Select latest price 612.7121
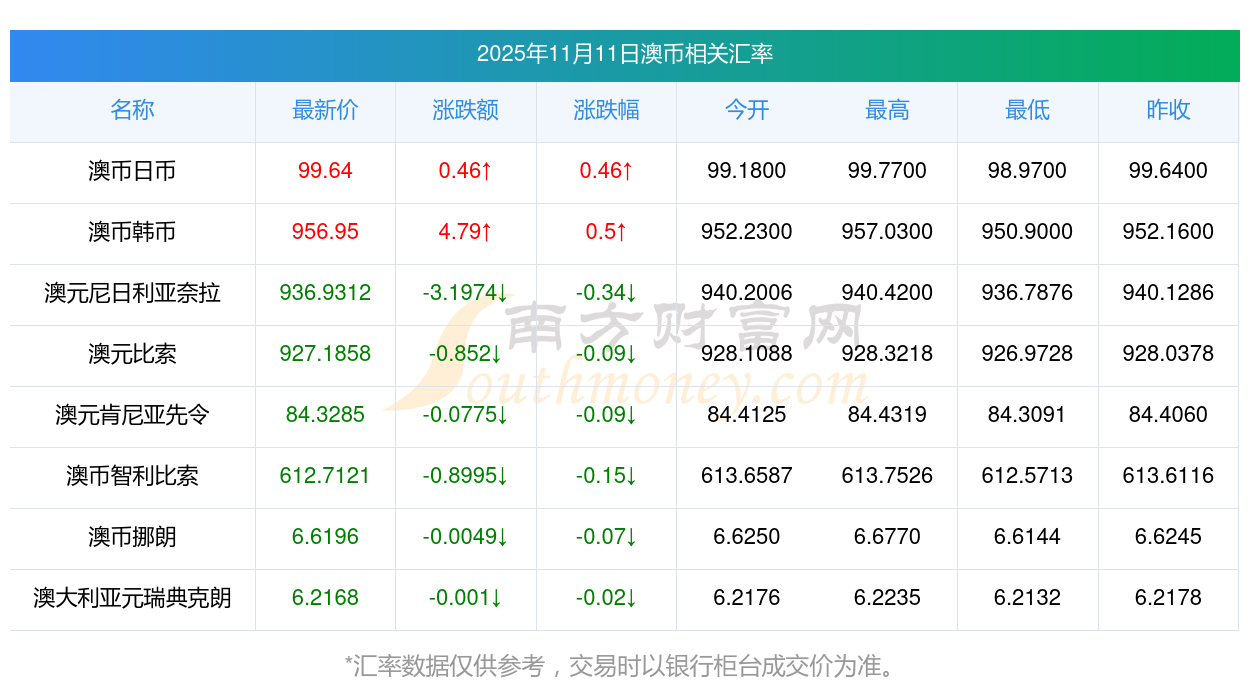The image size is (1250, 697). pos(325,476)
